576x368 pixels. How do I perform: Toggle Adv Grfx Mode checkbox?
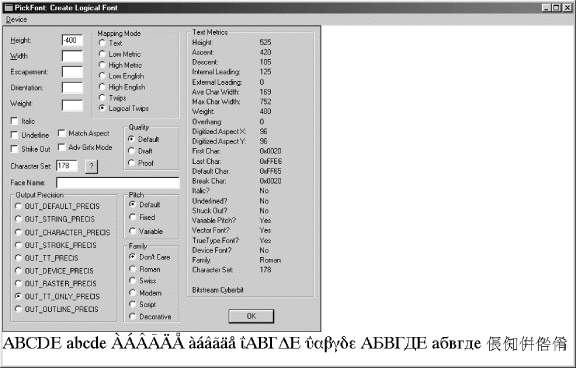61,147
